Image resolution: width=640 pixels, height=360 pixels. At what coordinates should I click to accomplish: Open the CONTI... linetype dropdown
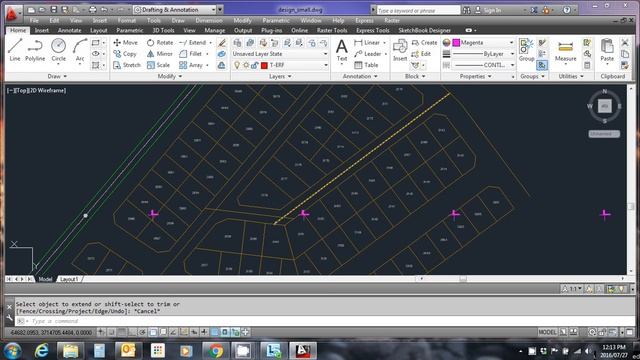click(483, 65)
